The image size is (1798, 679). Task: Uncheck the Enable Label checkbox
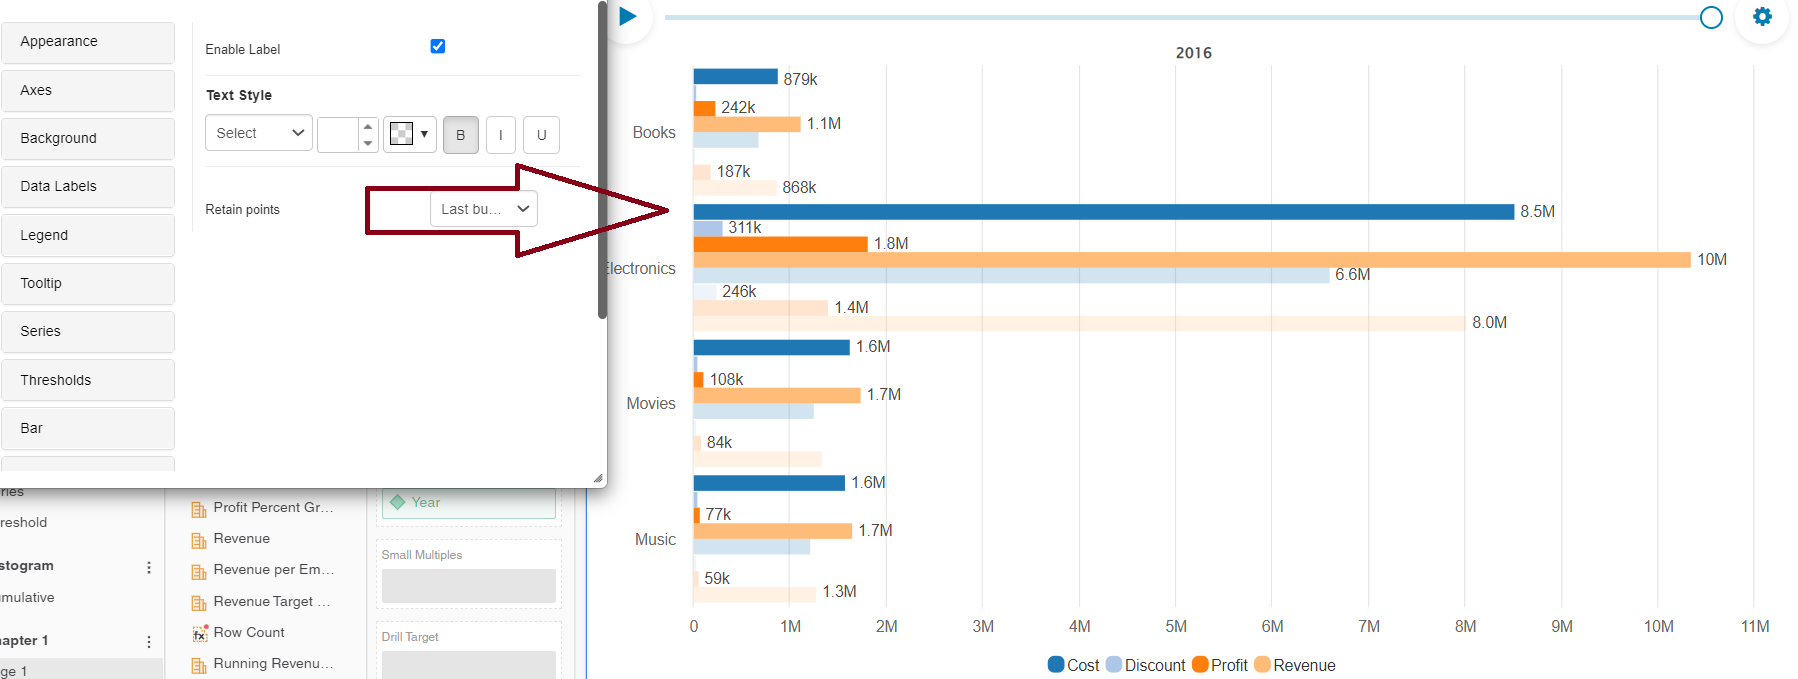click(x=437, y=46)
